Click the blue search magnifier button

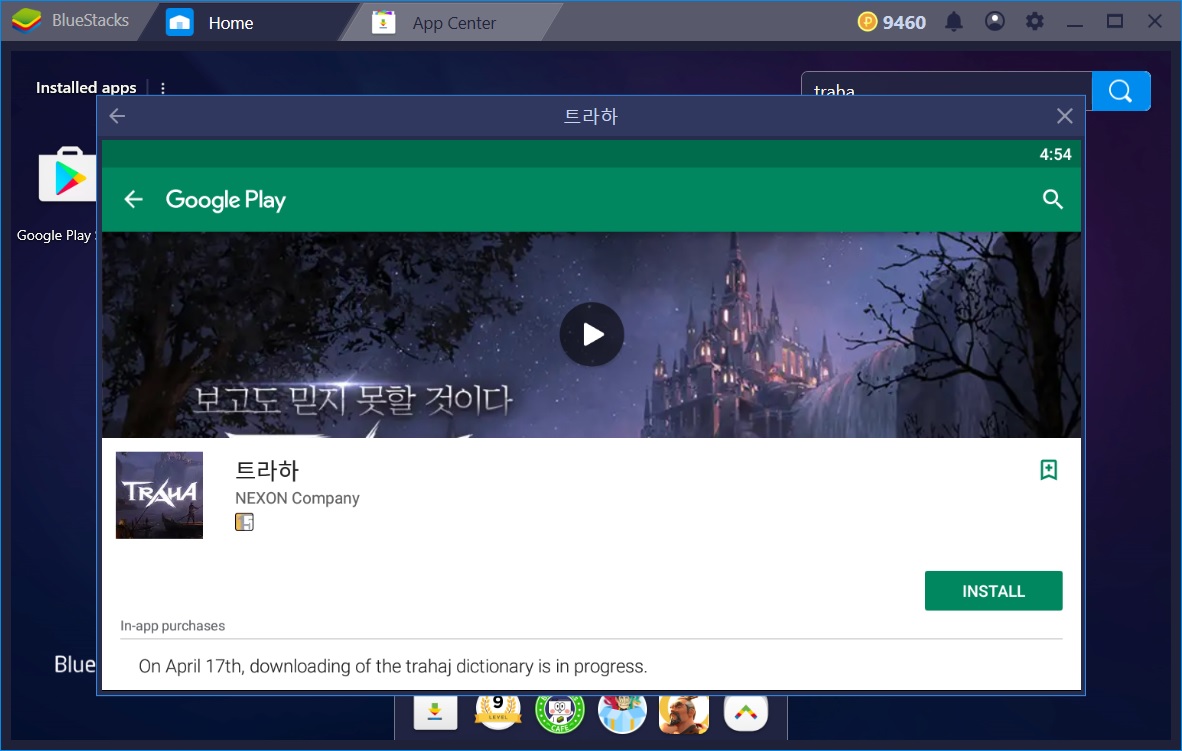point(1121,91)
